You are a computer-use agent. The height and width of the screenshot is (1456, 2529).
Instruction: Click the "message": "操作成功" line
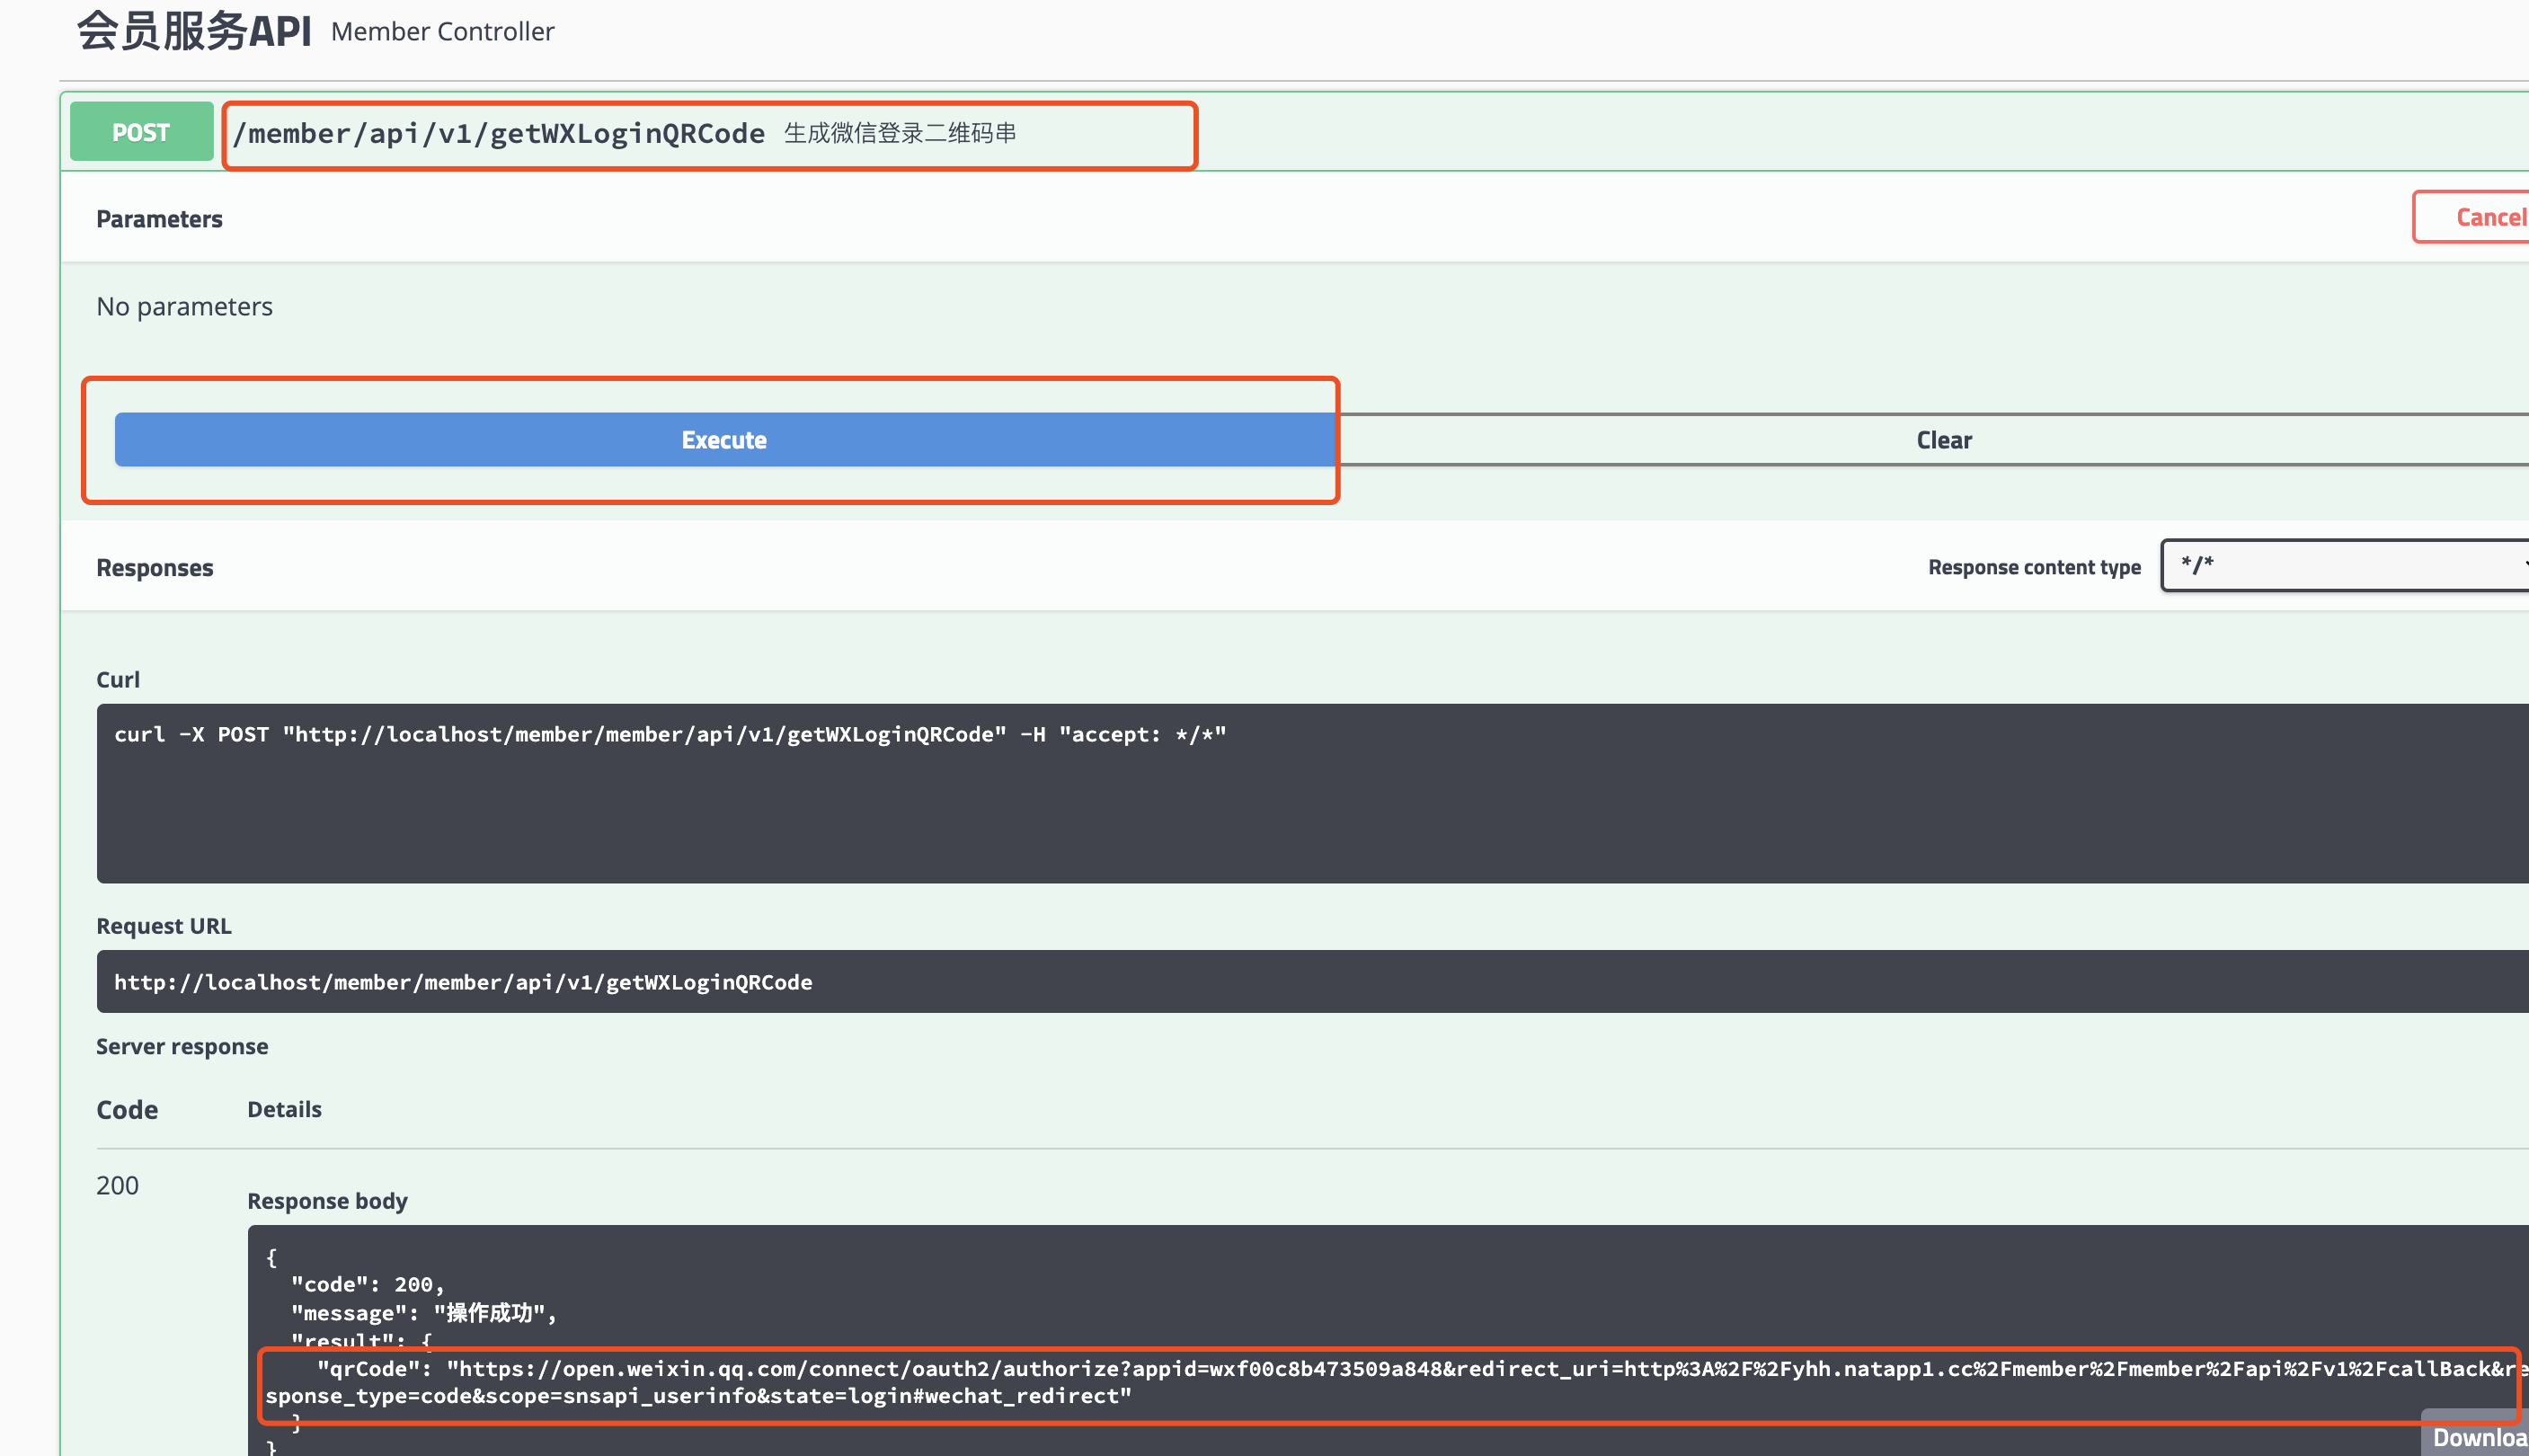(x=423, y=1313)
